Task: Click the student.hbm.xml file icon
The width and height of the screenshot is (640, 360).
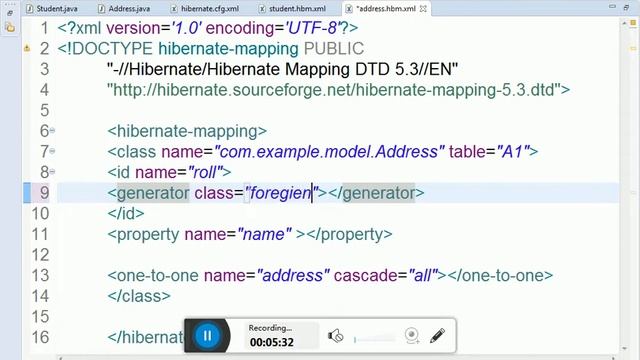Action: pos(262,9)
